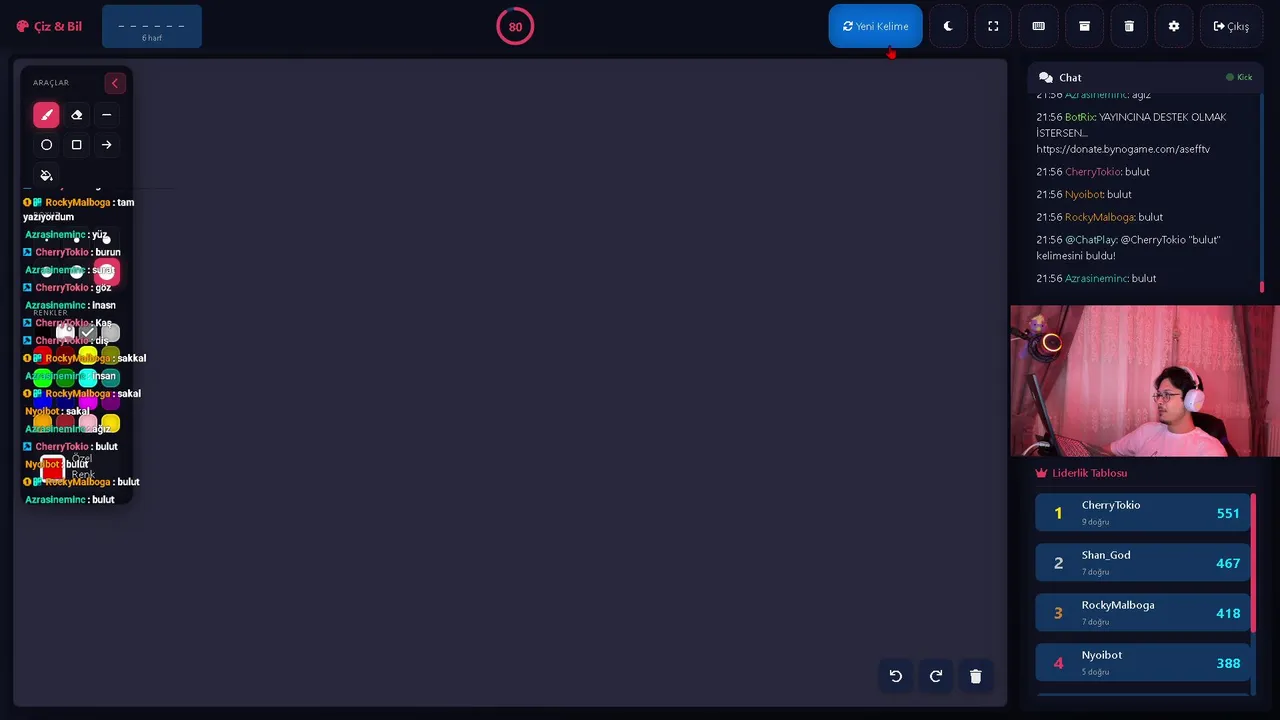1280x720 pixels.
Task: Click the Liderlik Tablosu crown icon
Action: click(1041, 473)
